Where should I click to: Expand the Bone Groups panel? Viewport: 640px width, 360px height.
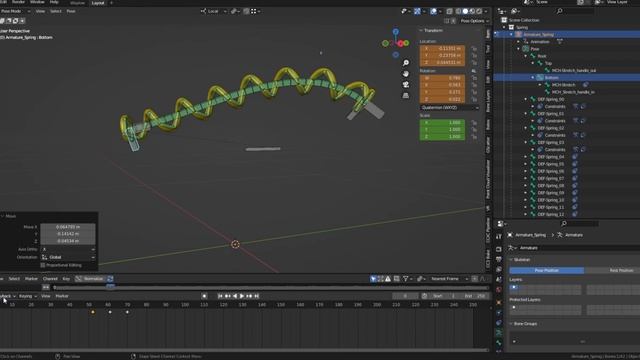coord(511,324)
